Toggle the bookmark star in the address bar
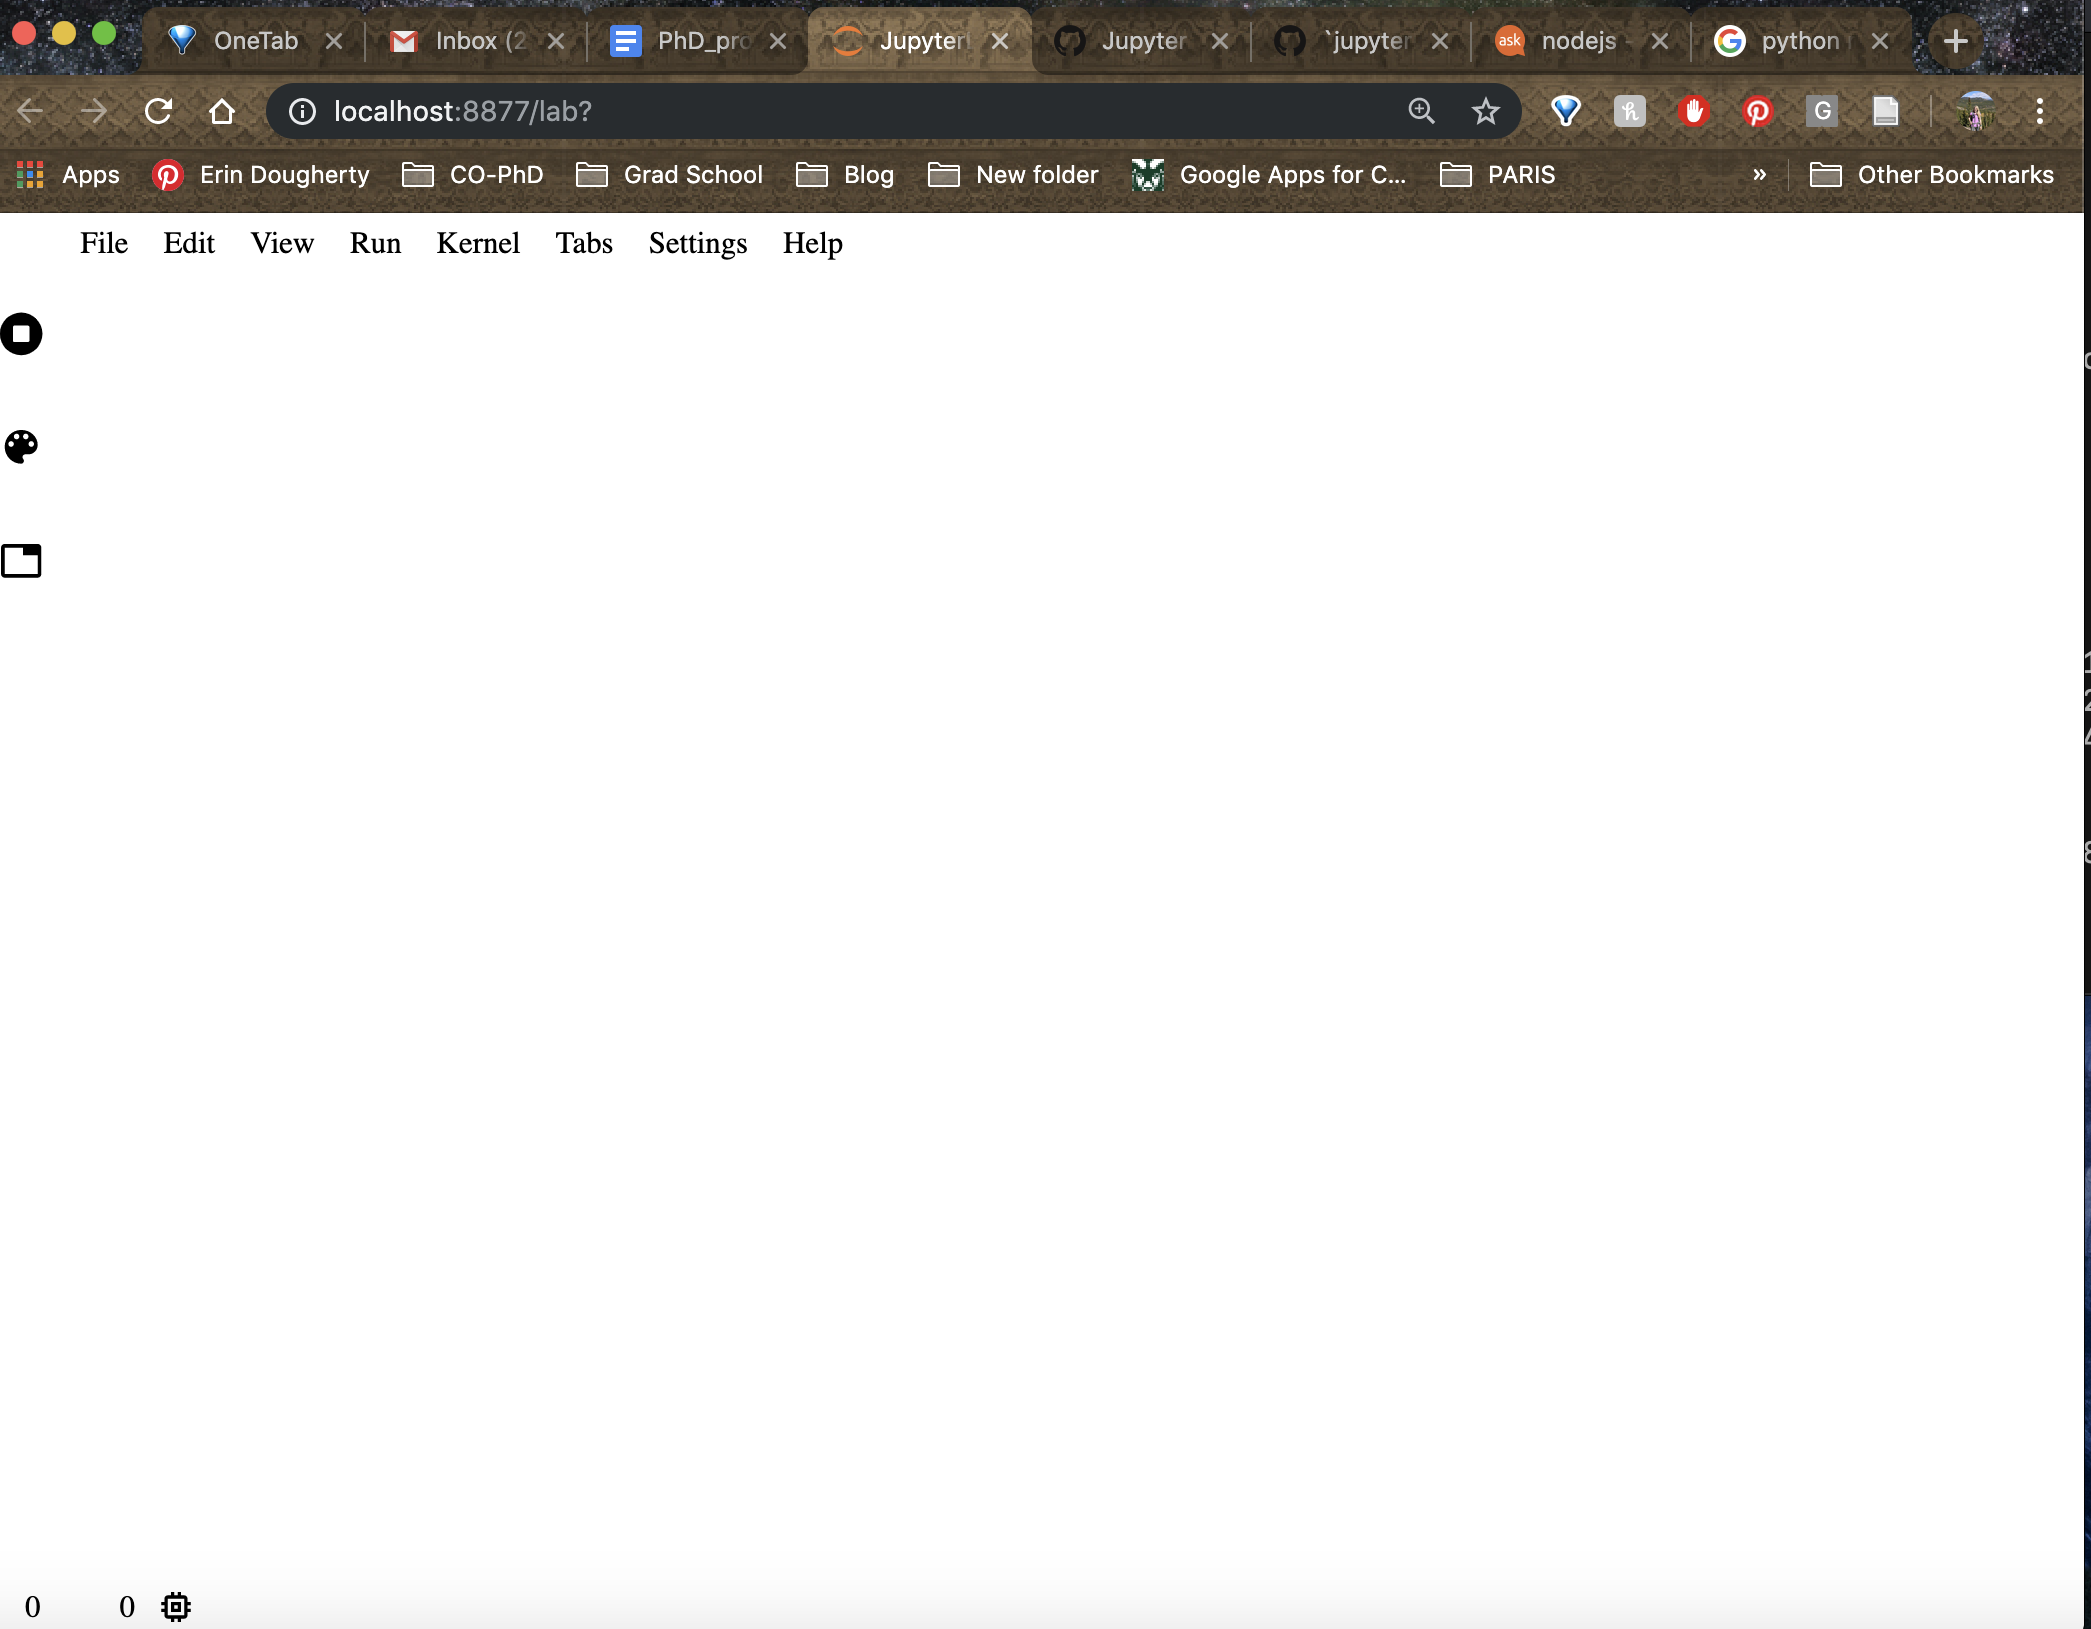Image resolution: width=2091 pixels, height=1629 pixels. 1486,111
